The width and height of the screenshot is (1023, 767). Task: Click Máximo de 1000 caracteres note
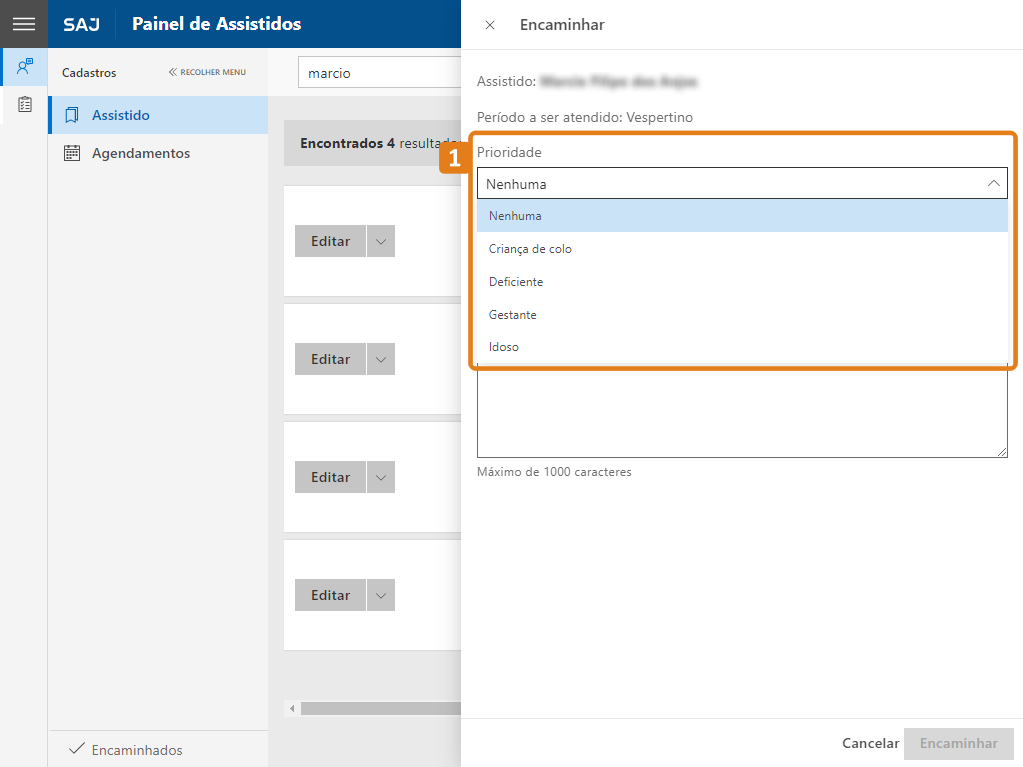click(554, 472)
